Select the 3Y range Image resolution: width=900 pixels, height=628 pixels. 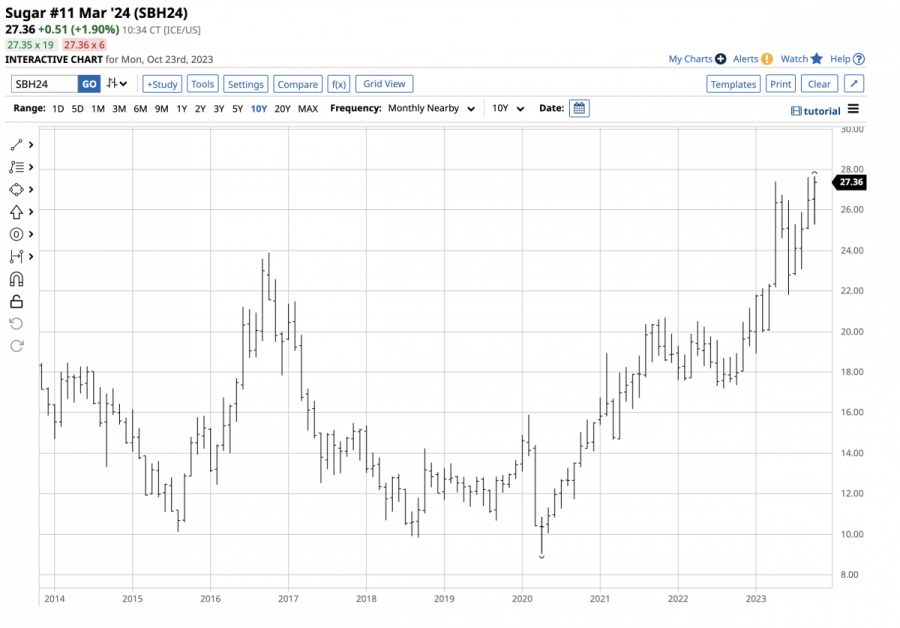click(219, 108)
